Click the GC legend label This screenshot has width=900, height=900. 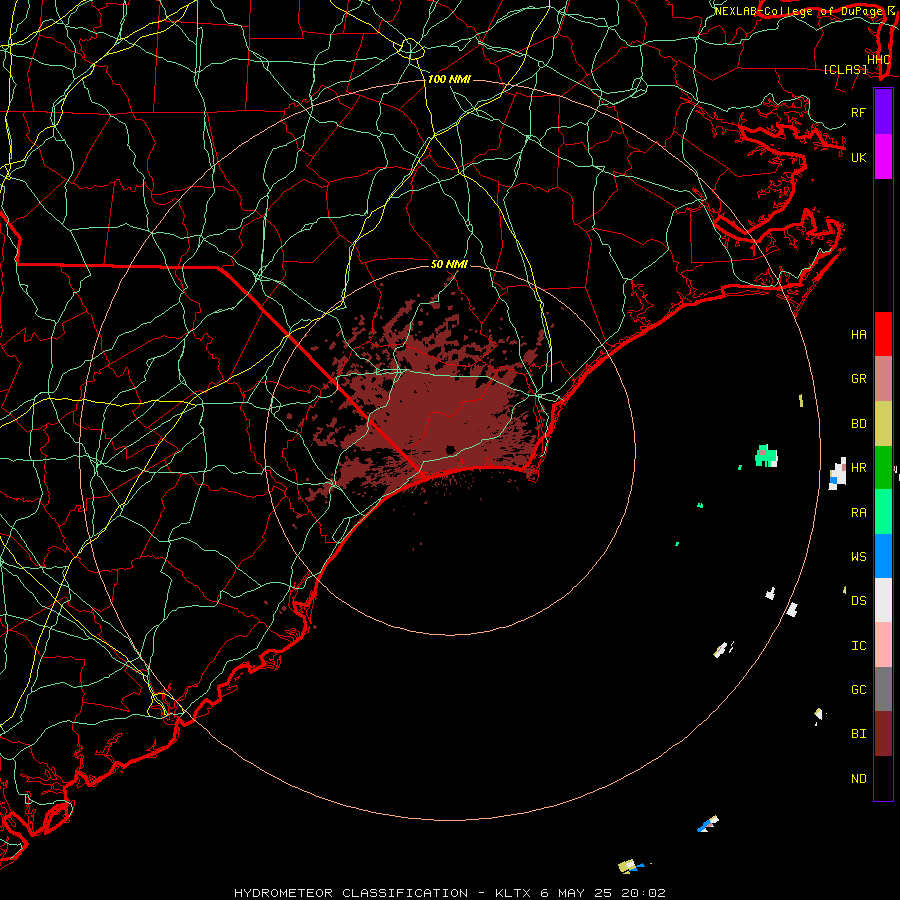click(858, 690)
